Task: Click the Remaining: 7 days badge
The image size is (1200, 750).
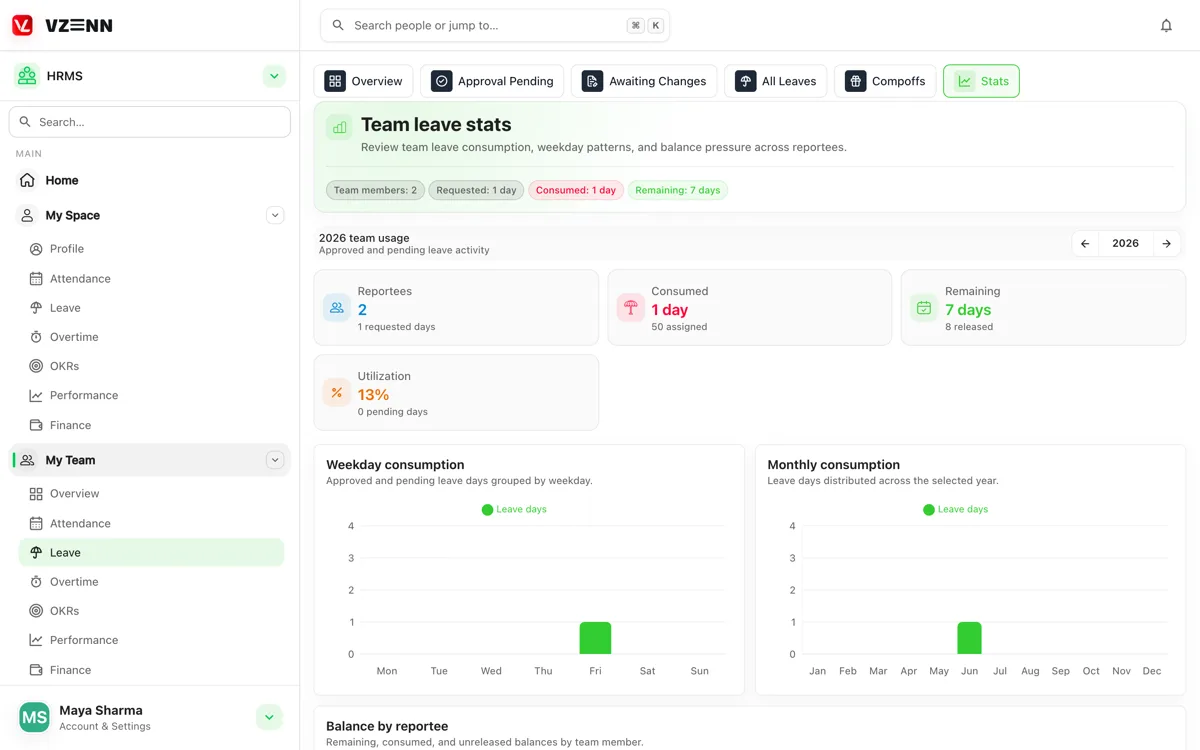Action: [x=678, y=190]
